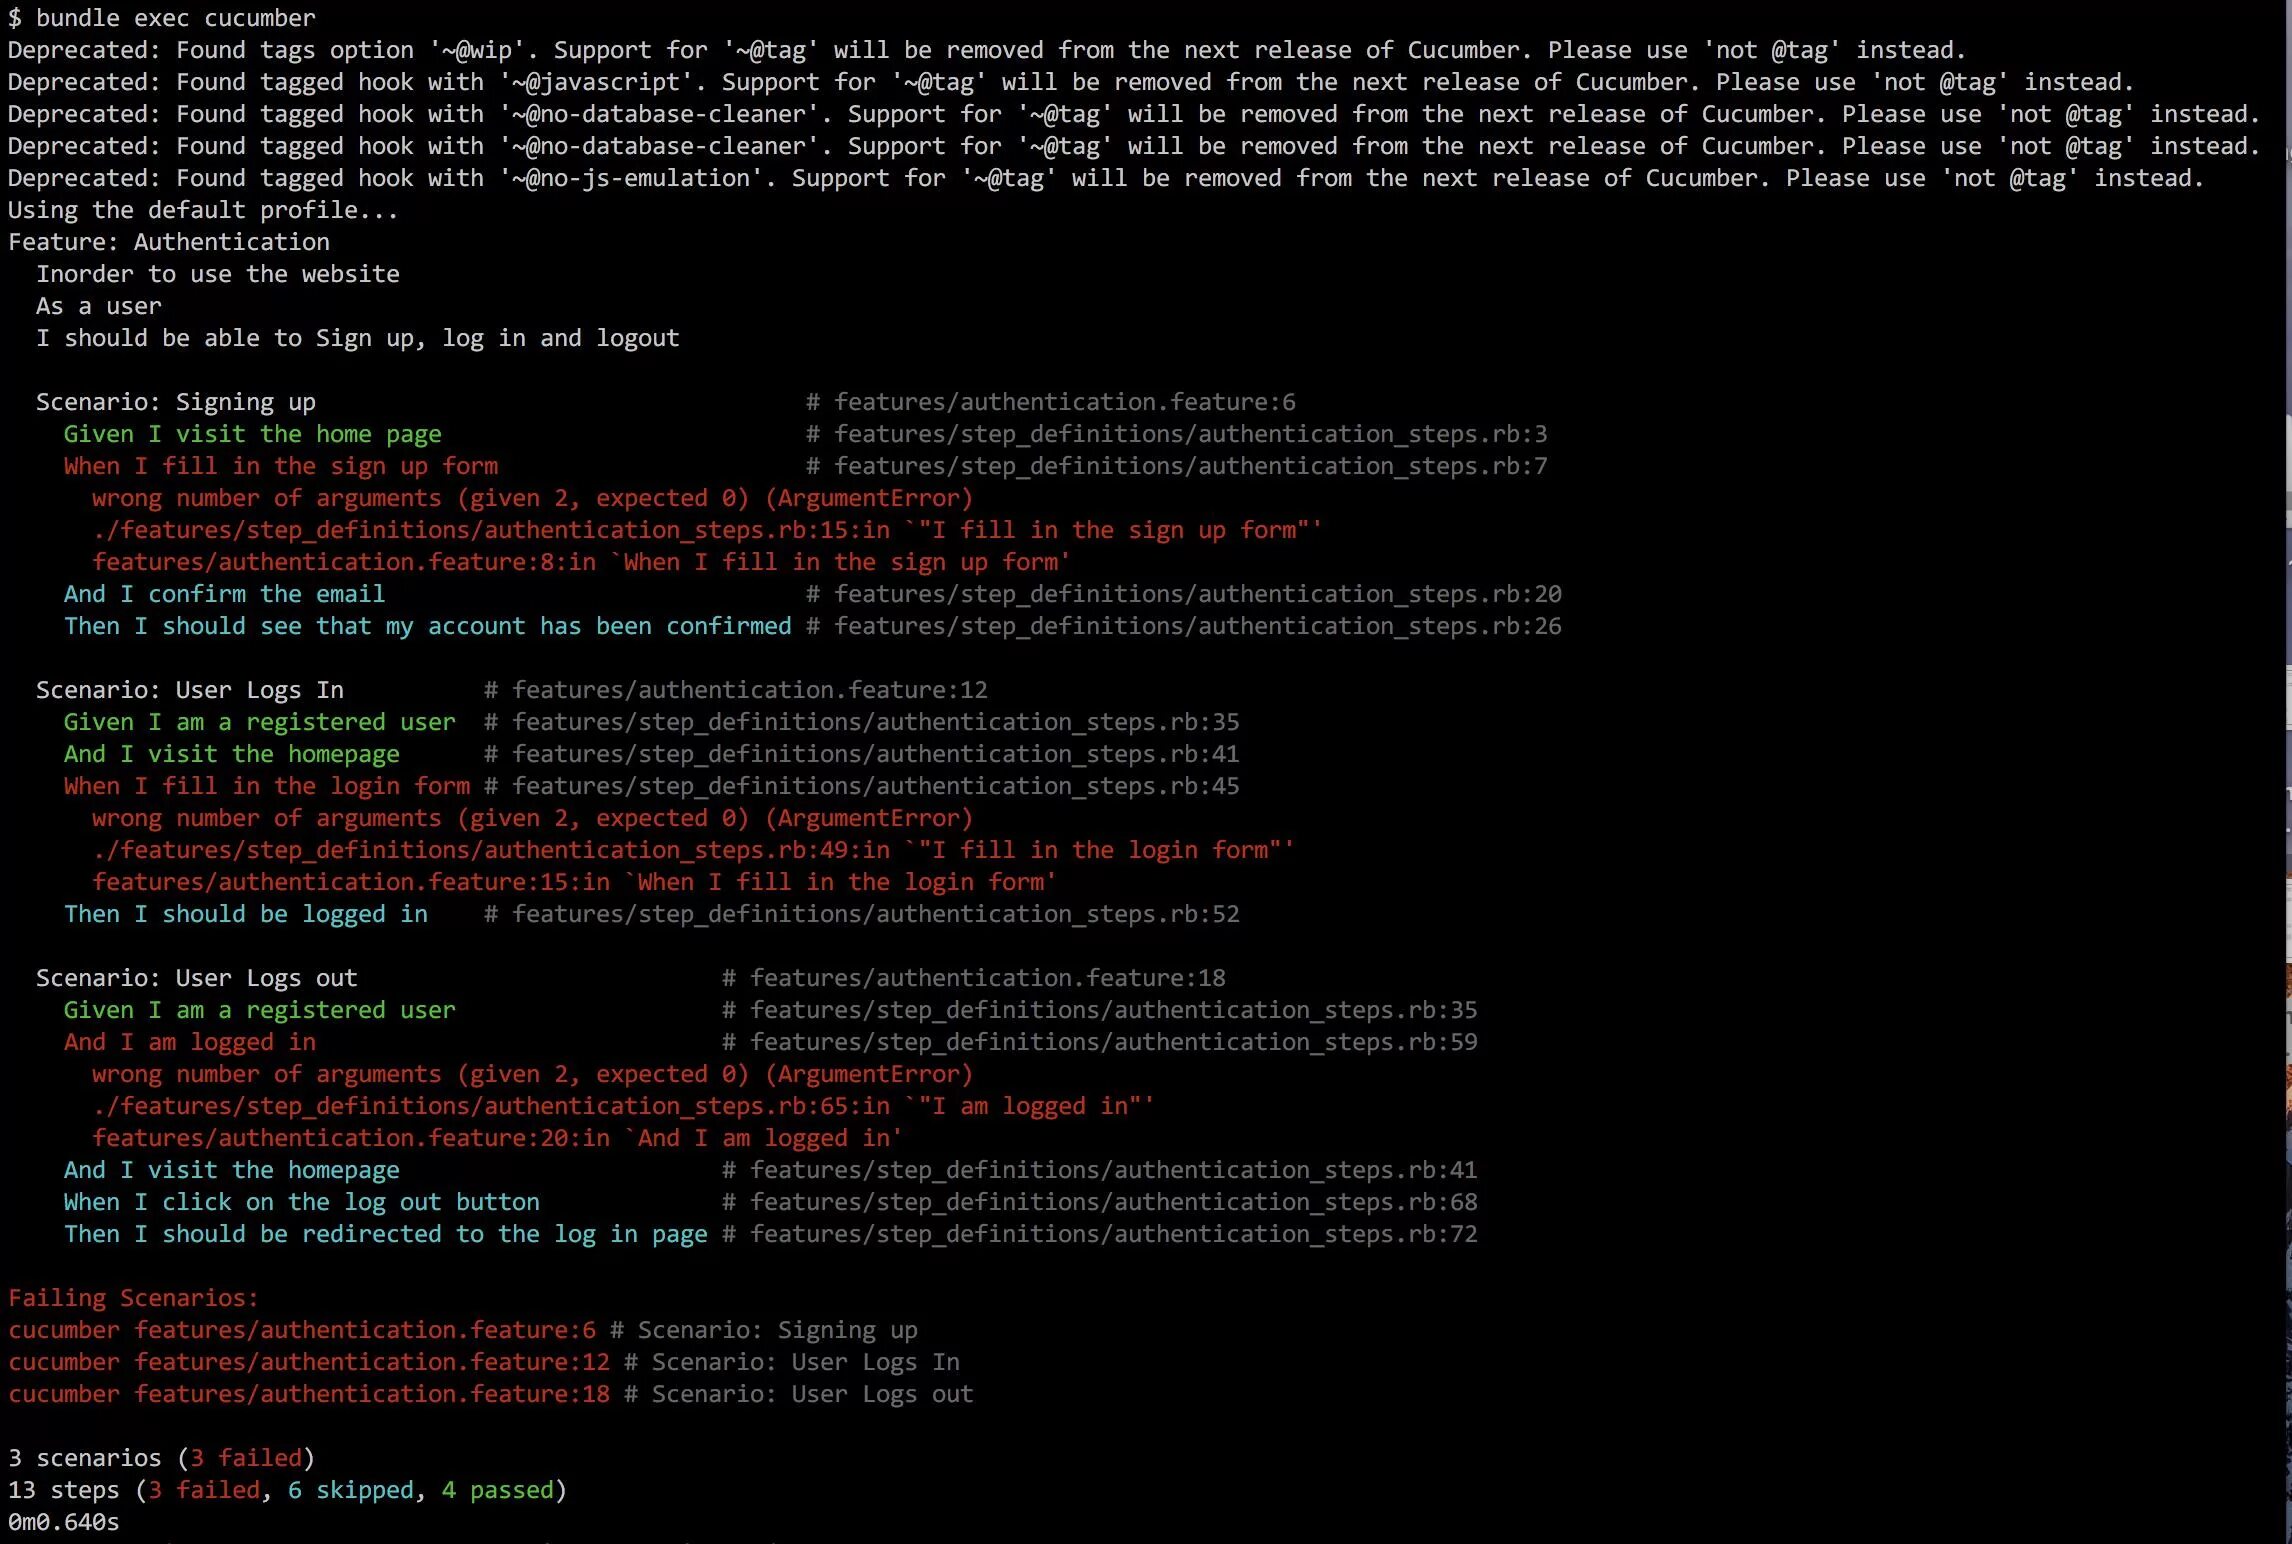Click 'Scenario: User Logs out' line
Screen dimensions: 2292x1544
point(196,978)
